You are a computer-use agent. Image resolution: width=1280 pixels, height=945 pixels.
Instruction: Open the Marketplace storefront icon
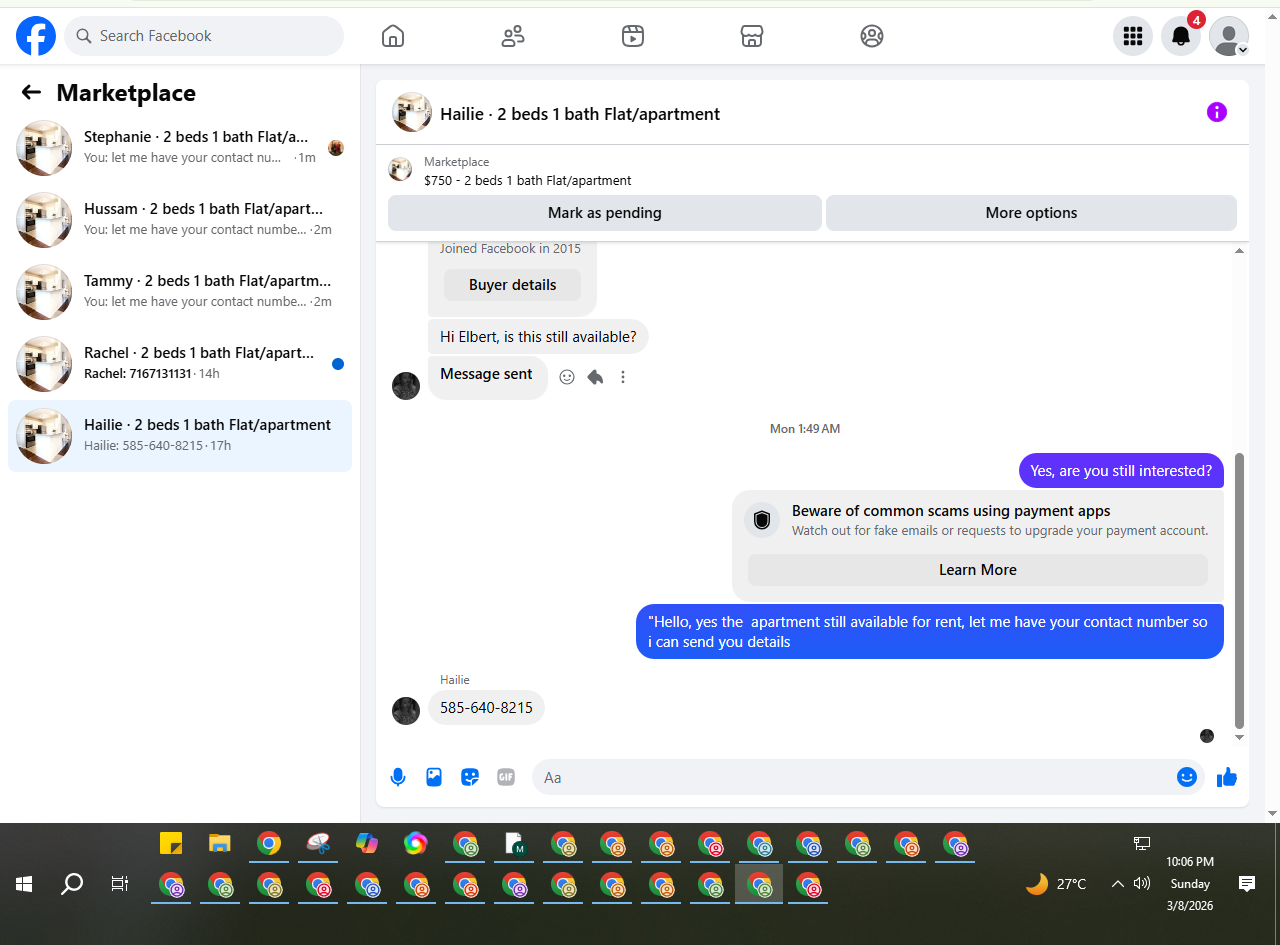(752, 36)
